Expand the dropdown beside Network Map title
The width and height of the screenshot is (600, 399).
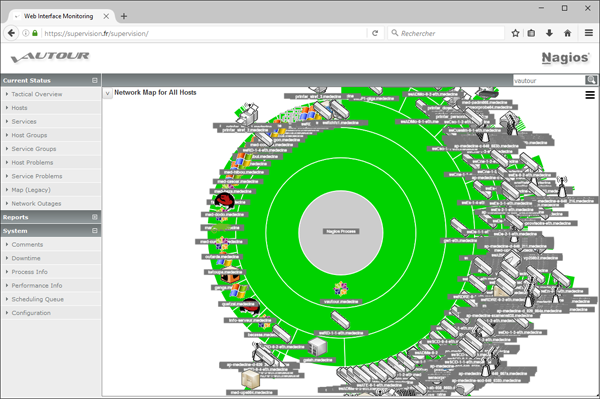(108, 93)
